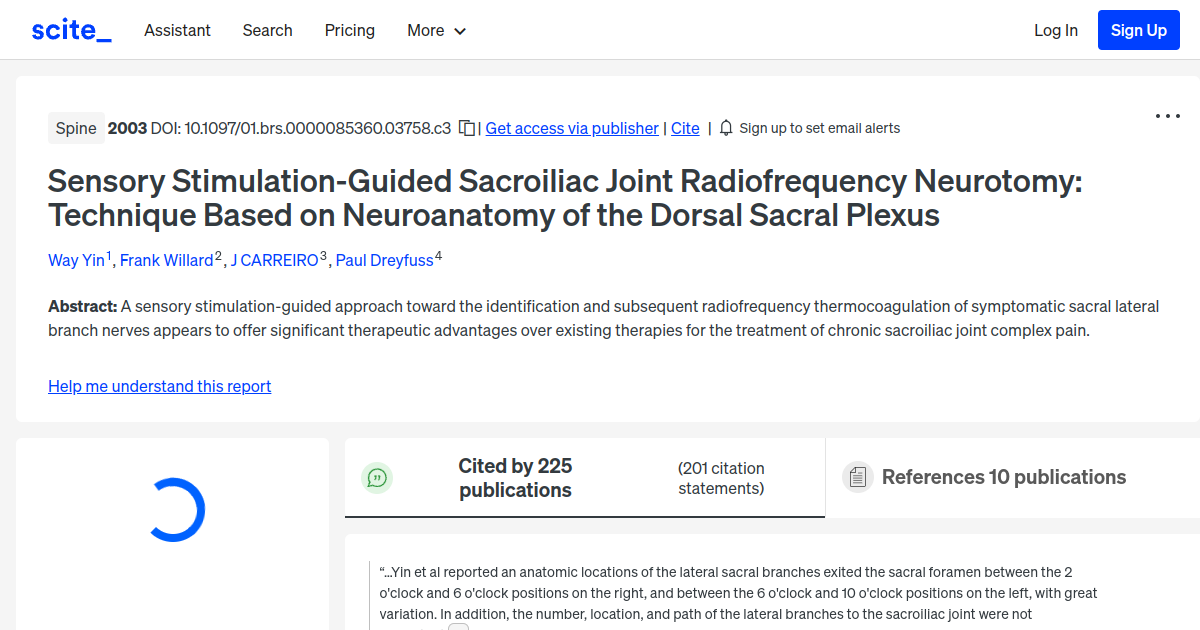
Task: Click the References document icon
Action: coord(858,477)
